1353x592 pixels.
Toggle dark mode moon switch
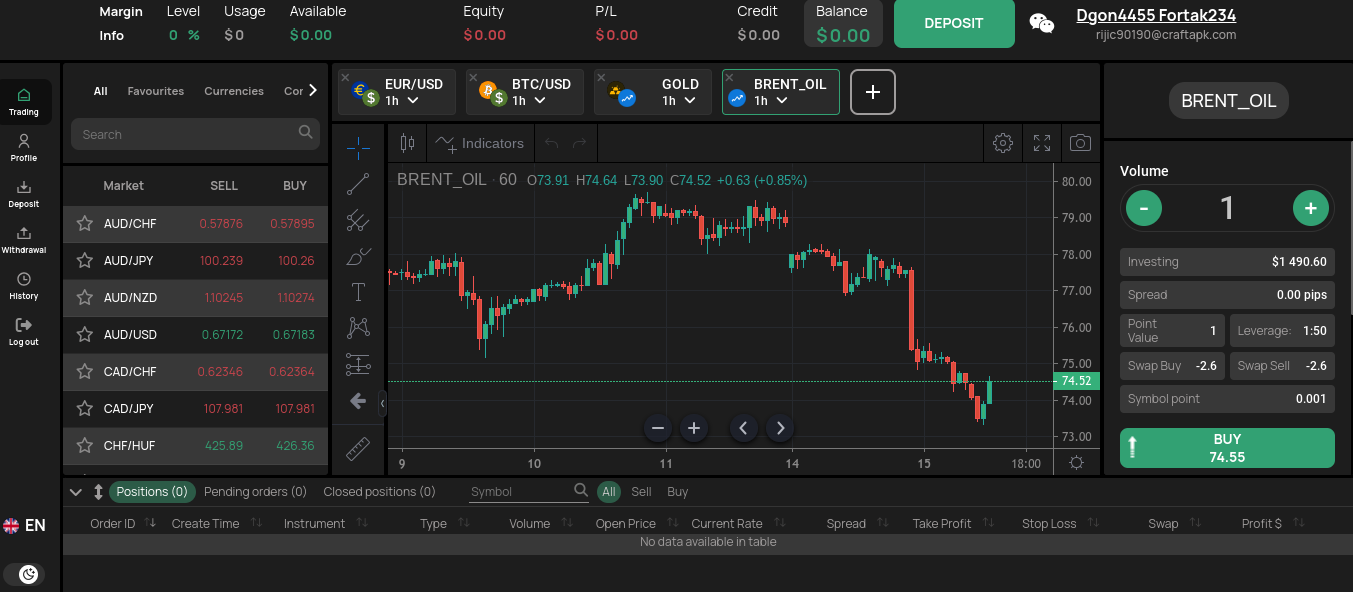pyautogui.click(x=29, y=573)
